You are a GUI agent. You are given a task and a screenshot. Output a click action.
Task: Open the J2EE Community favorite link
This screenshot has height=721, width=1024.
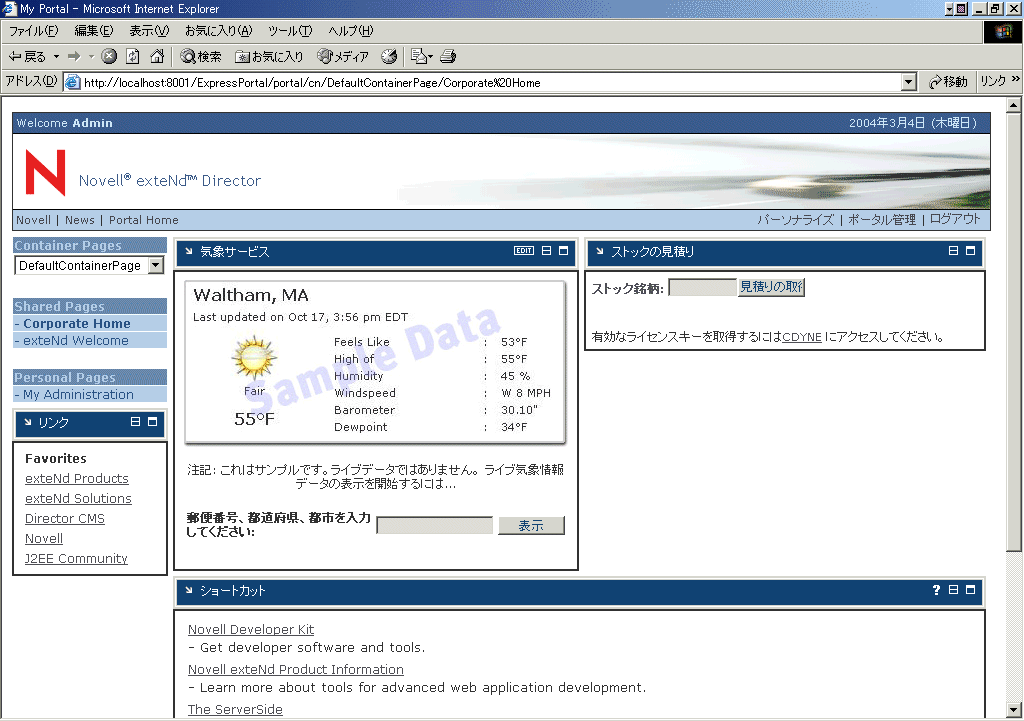coord(76,558)
